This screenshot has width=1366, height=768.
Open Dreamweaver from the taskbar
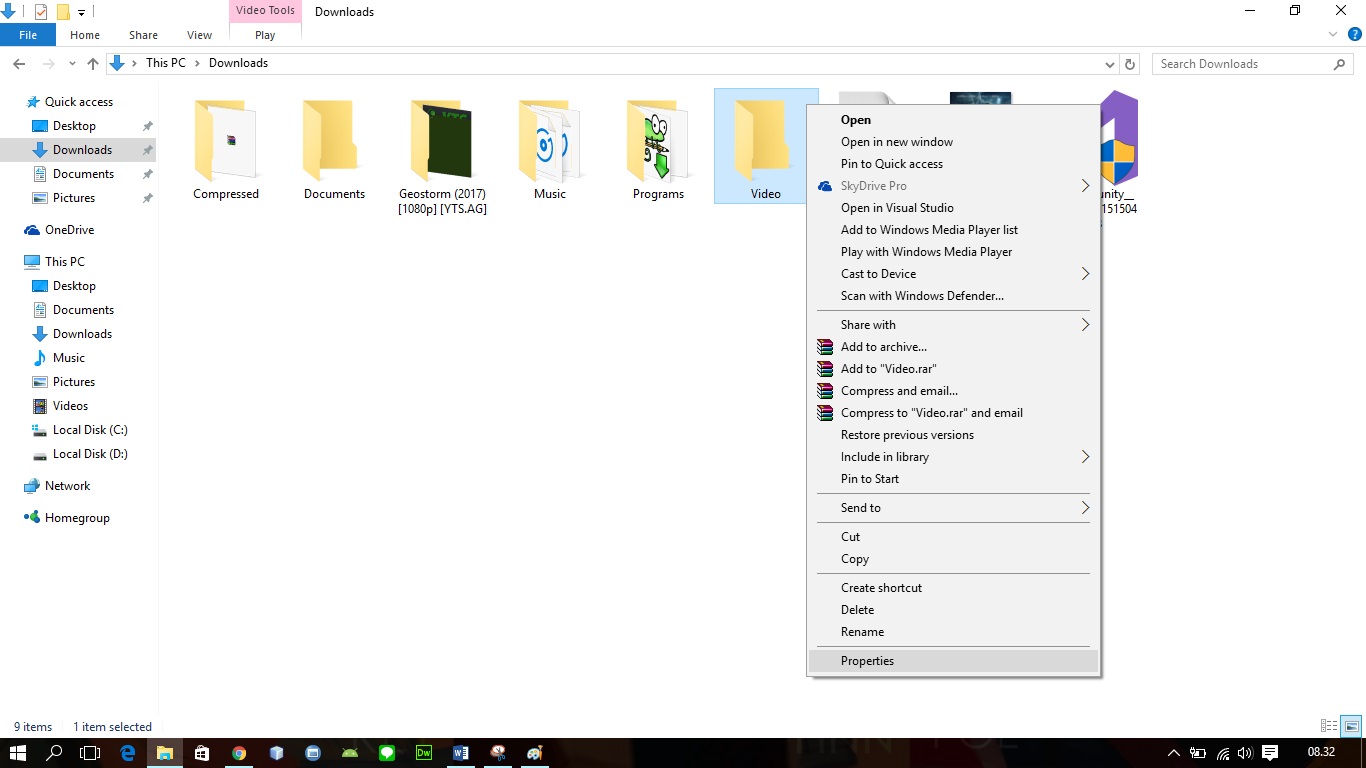click(x=424, y=753)
